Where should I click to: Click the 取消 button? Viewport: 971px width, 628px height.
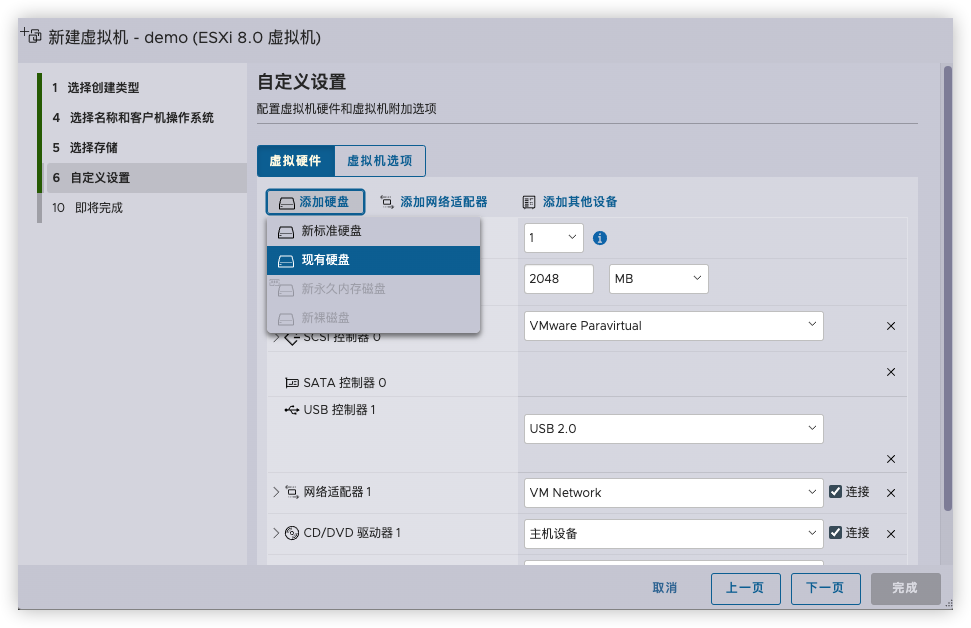pos(664,588)
